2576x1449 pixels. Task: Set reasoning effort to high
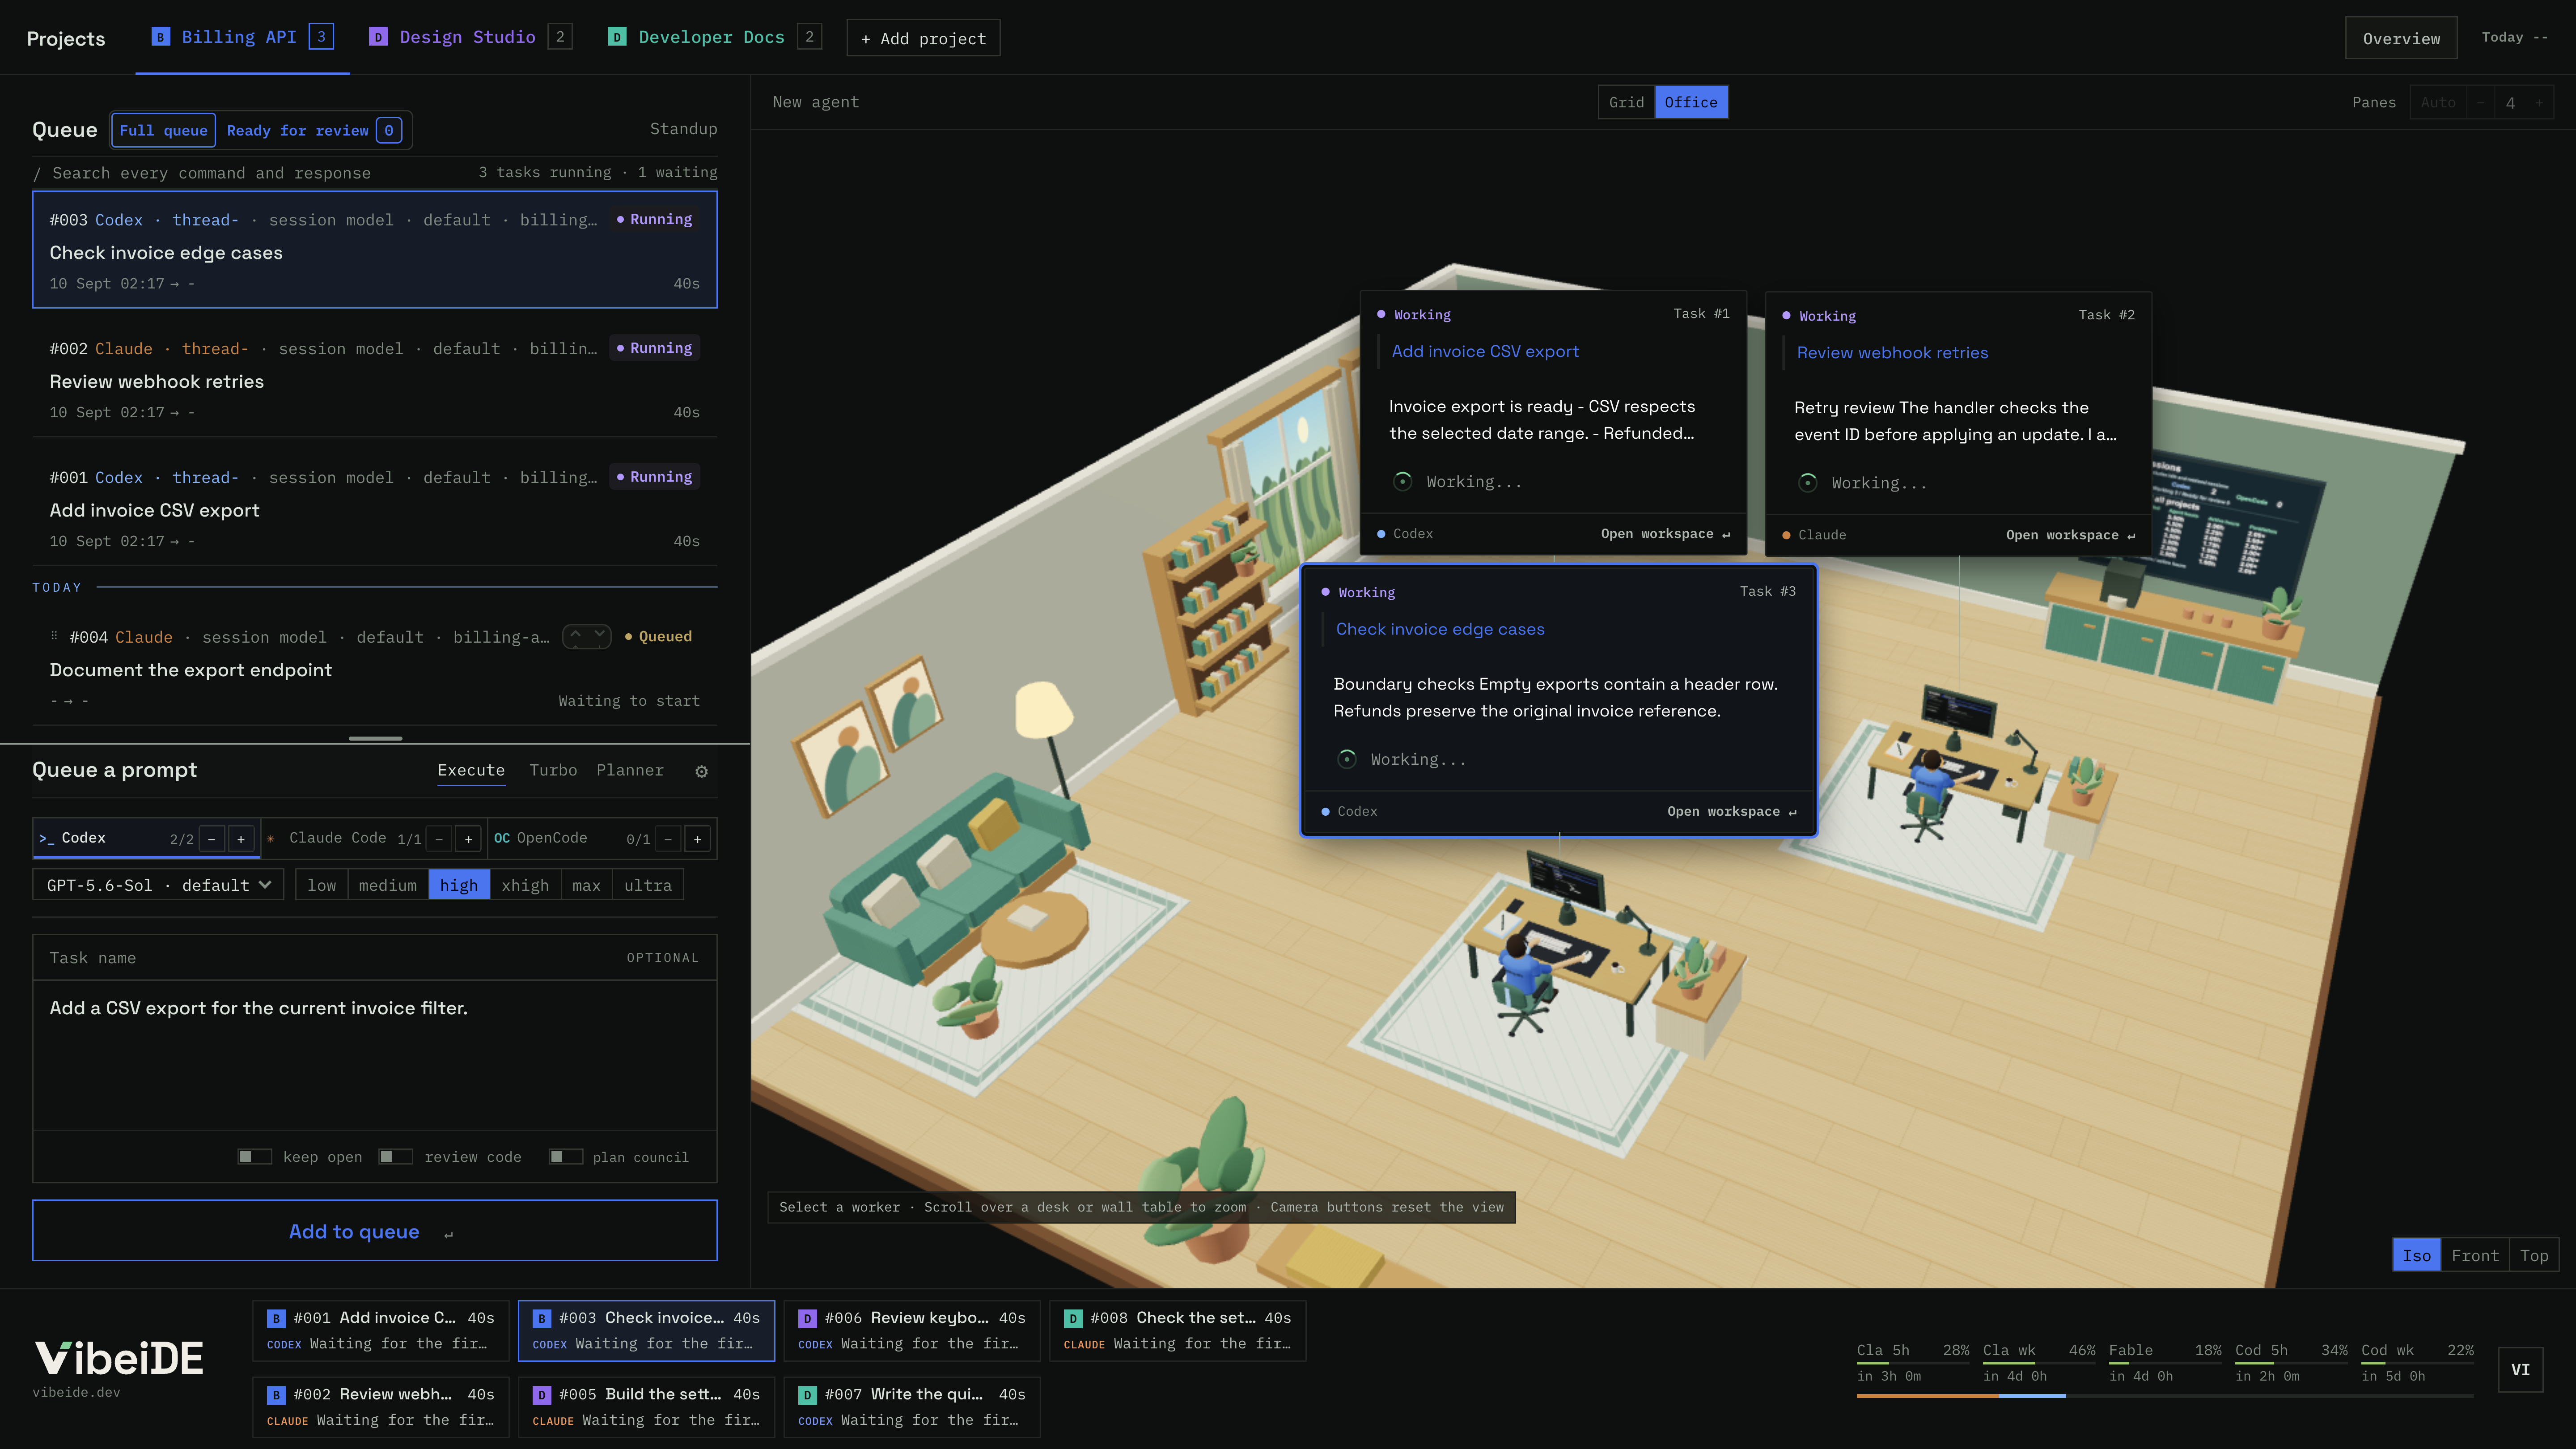click(x=459, y=885)
